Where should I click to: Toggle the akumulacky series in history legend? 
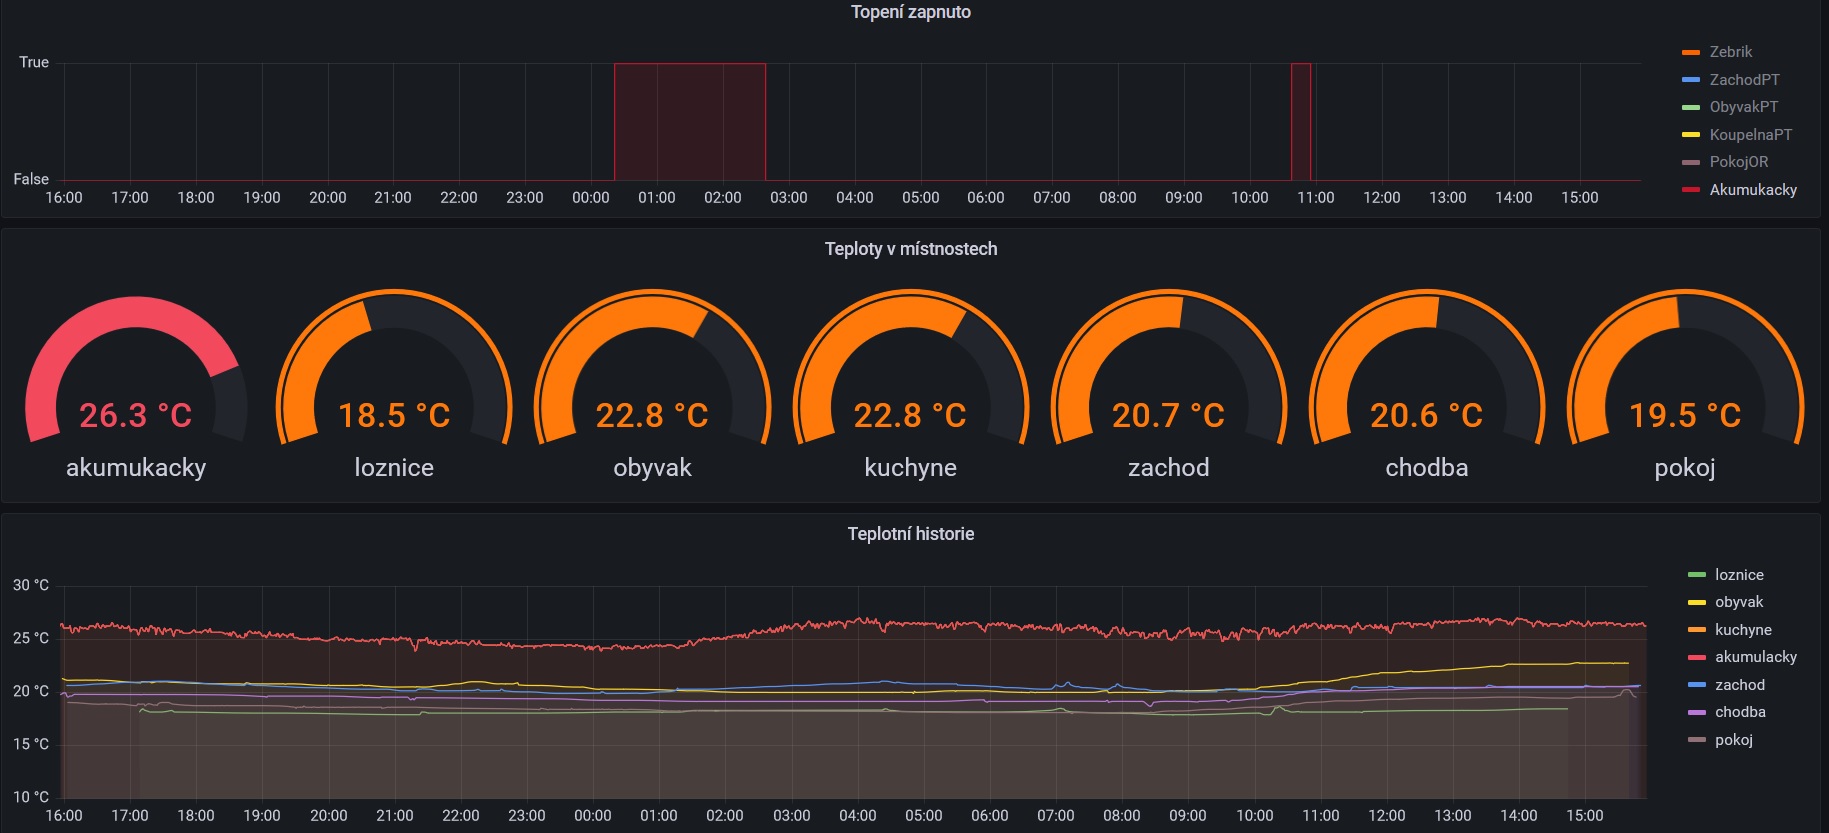(x=1755, y=657)
